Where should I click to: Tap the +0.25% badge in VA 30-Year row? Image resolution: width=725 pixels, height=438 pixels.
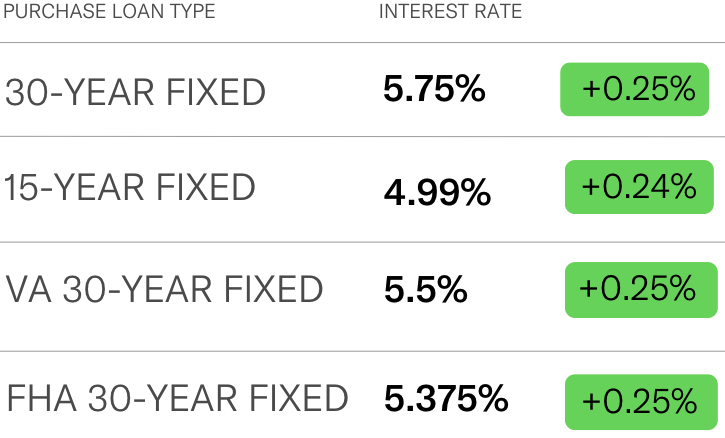641,290
